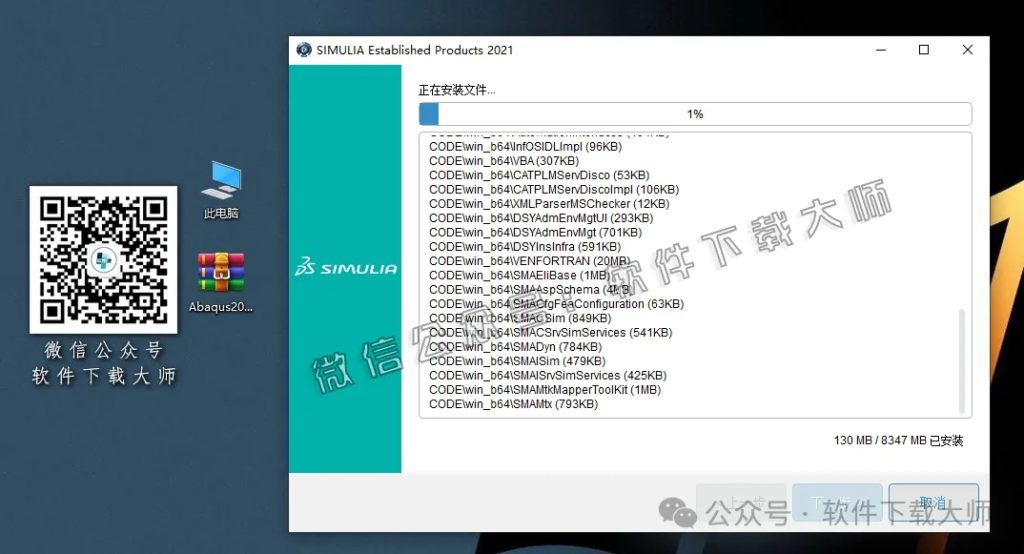
Task: Select the SMAEliBase (1MB) line
Action: [x=519, y=276]
